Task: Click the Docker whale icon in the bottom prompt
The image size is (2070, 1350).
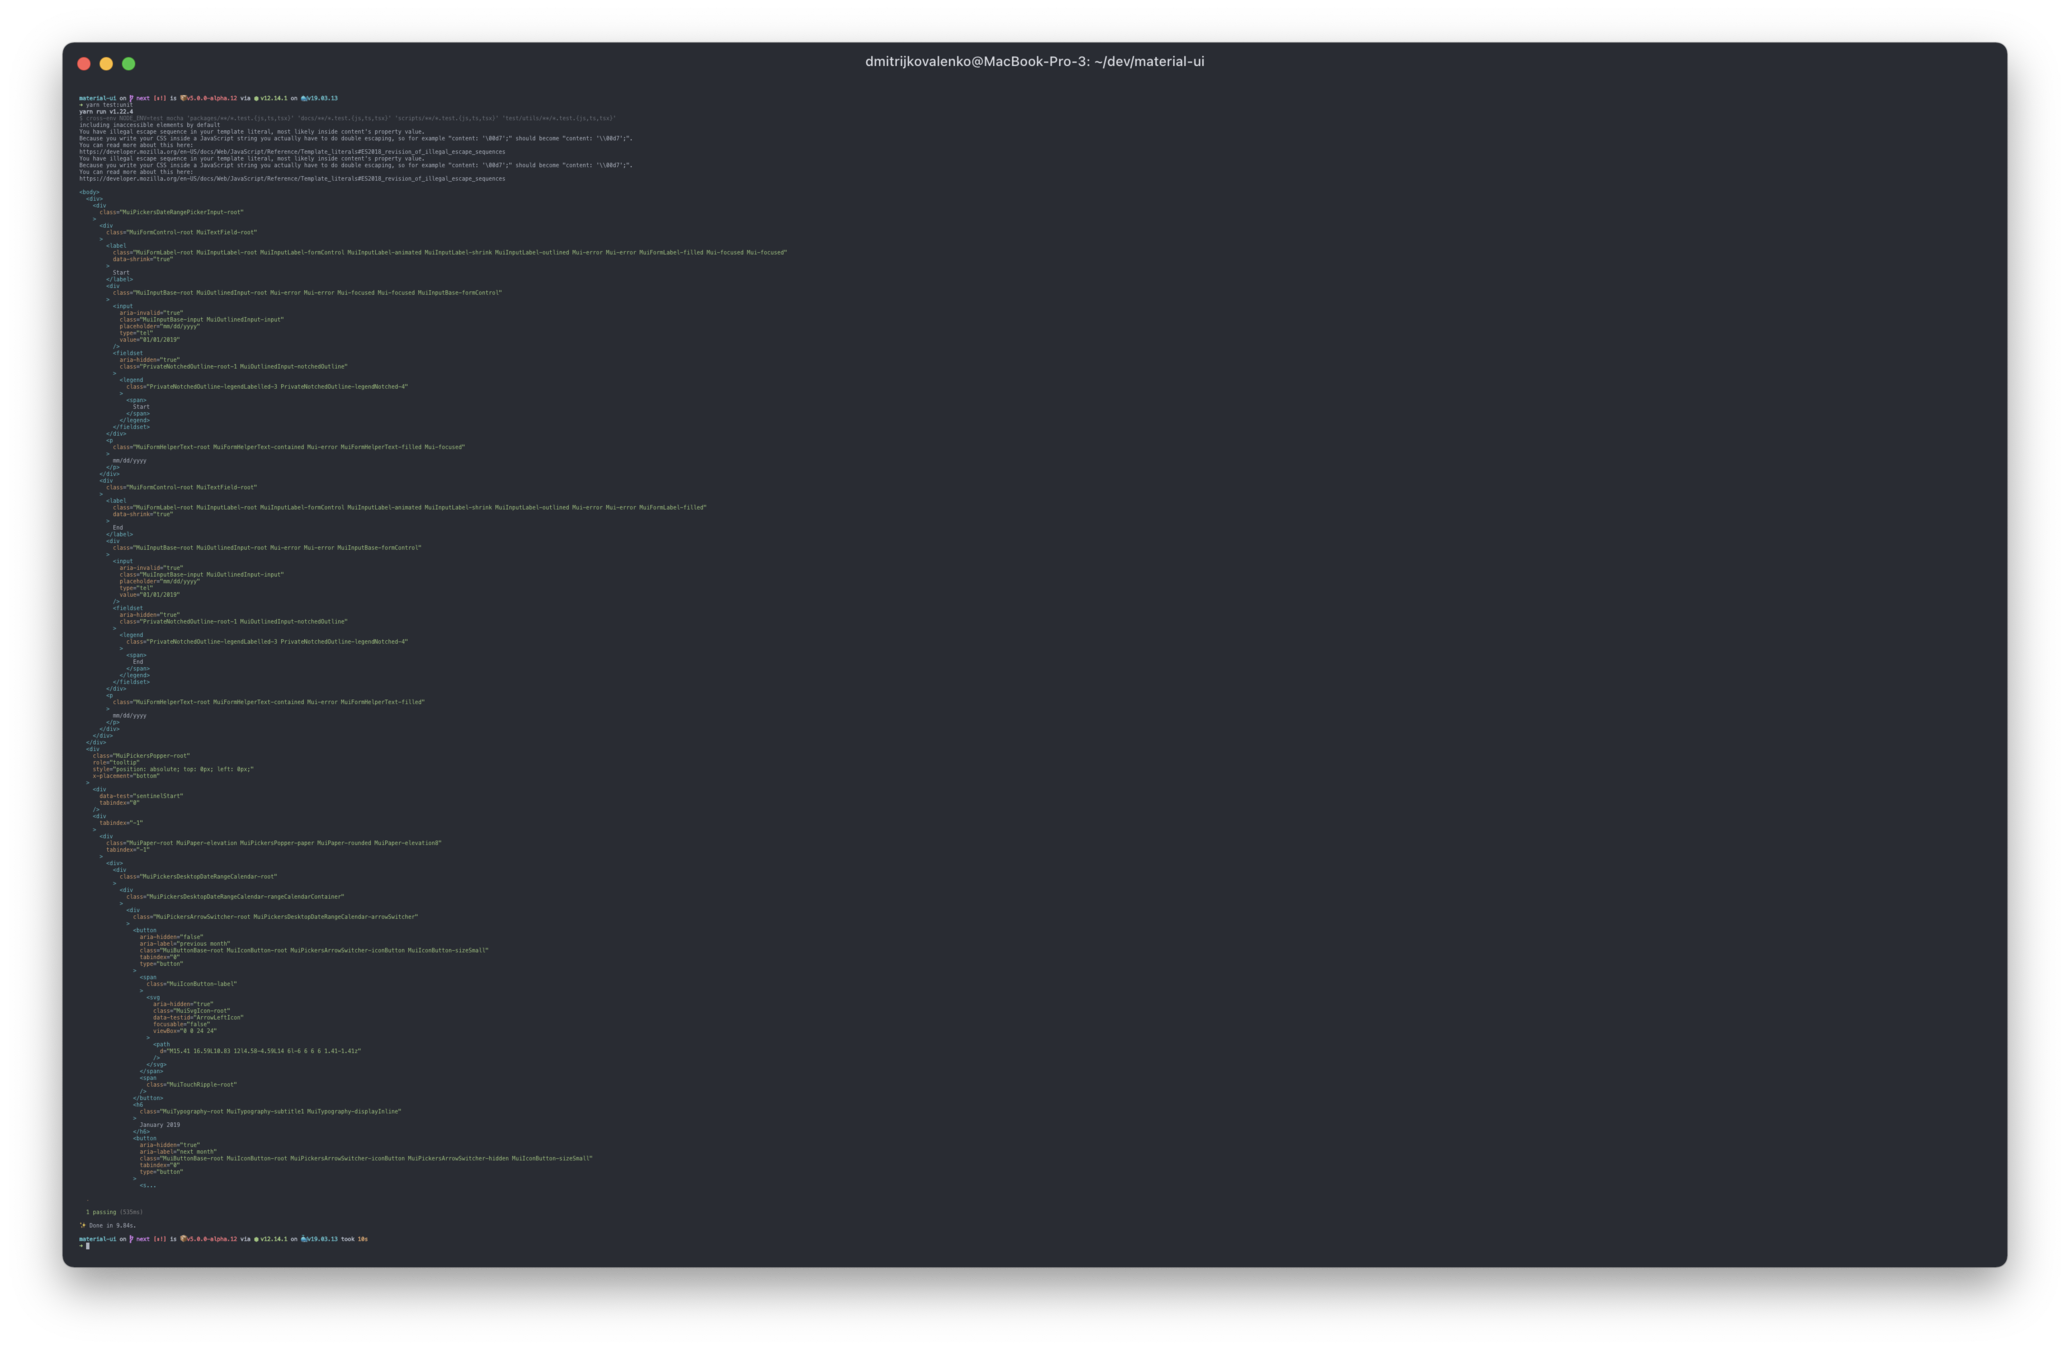Action: [x=304, y=1239]
